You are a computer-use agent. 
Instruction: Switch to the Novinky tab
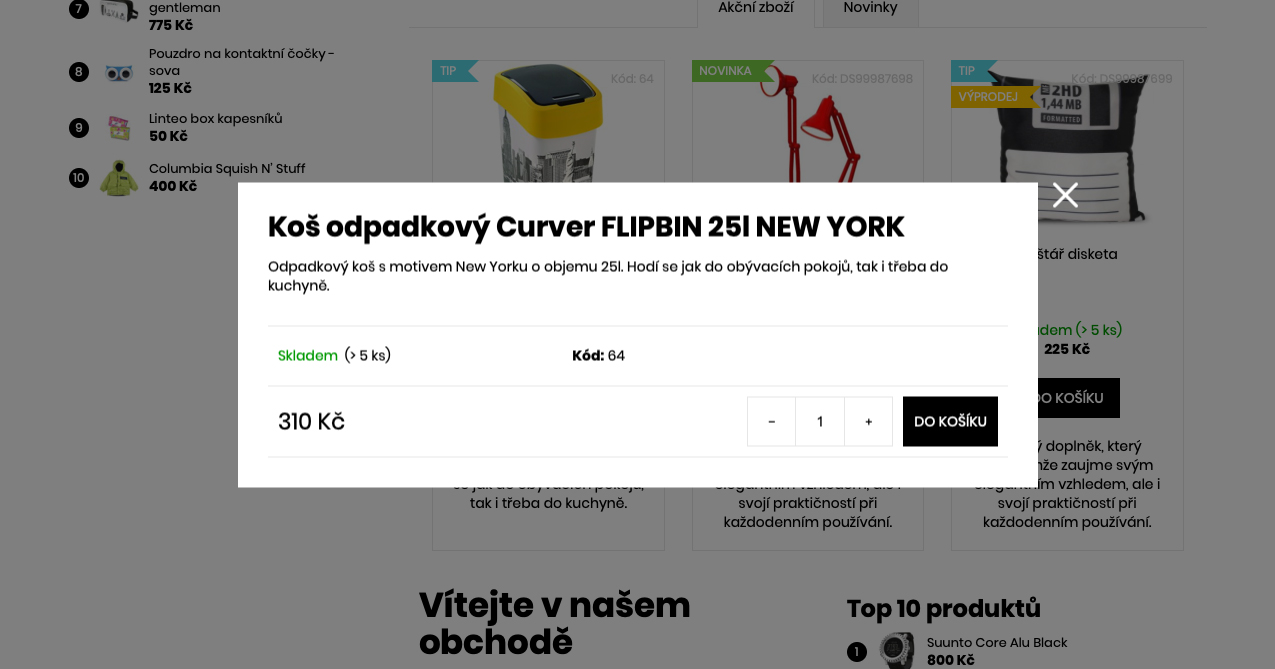pyautogui.click(x=870, y=8)
